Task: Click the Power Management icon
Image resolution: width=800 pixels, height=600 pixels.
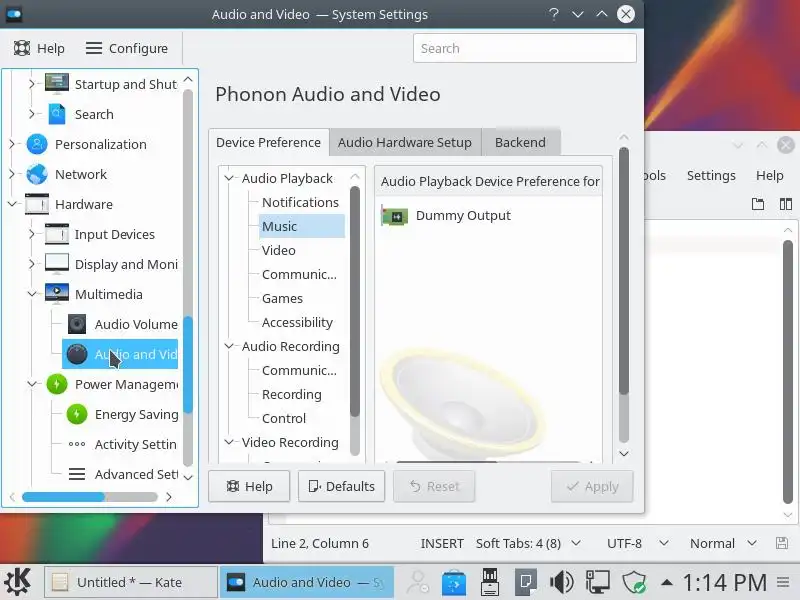Action: click(57, 384)
